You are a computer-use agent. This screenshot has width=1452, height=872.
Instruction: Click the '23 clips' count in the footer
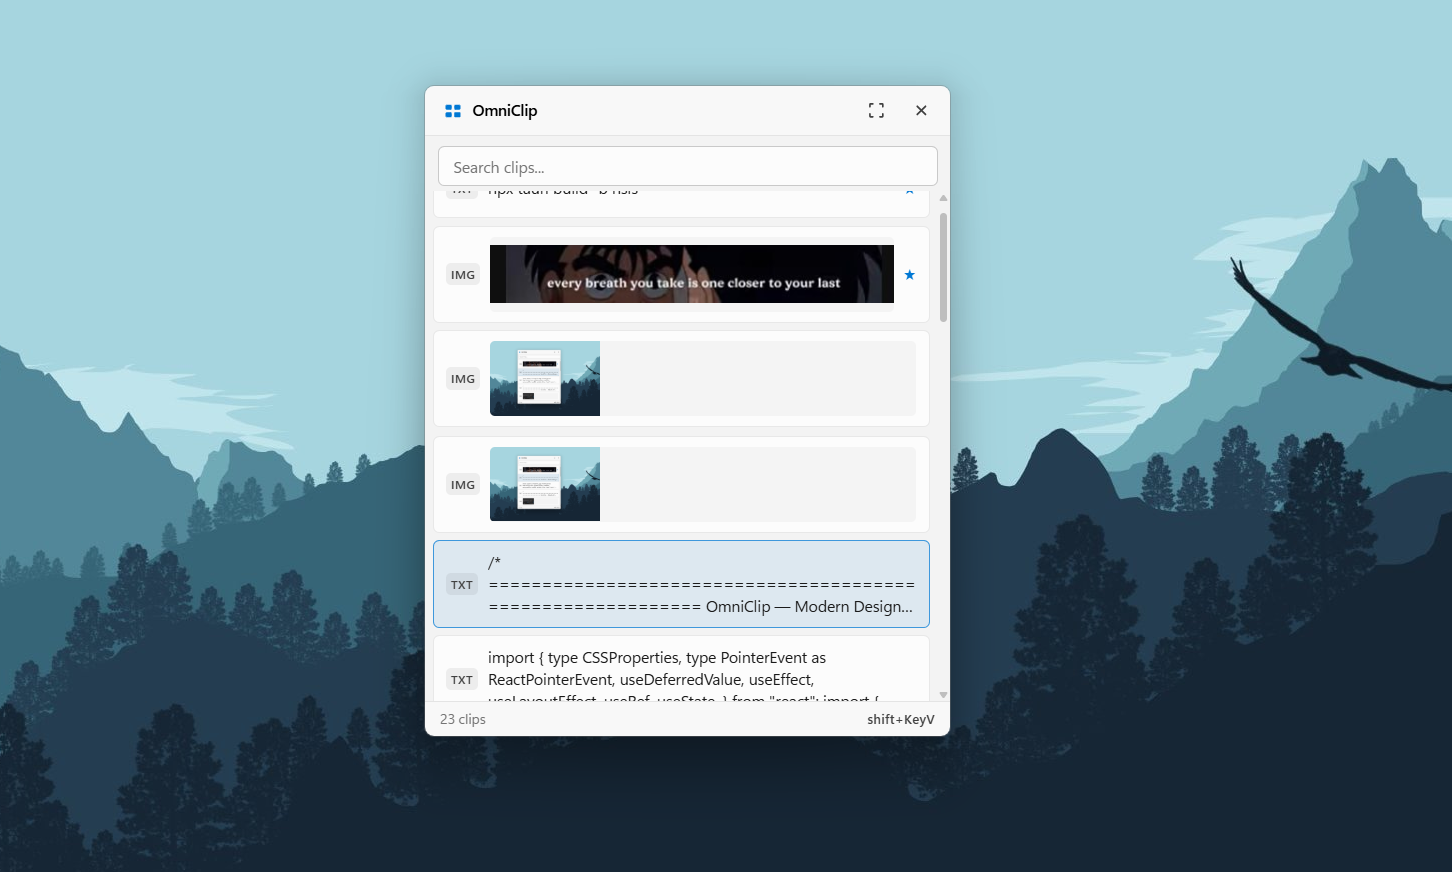[463, 719]
